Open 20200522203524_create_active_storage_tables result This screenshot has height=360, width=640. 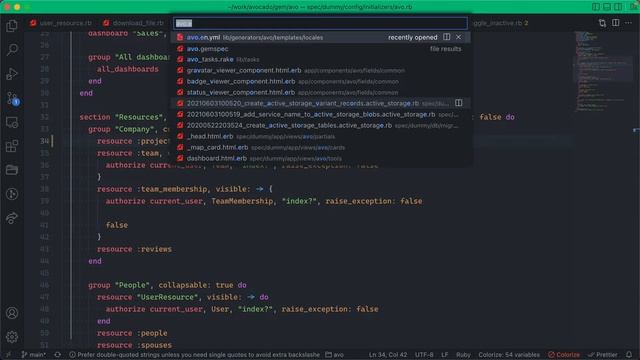click(320, 125)
